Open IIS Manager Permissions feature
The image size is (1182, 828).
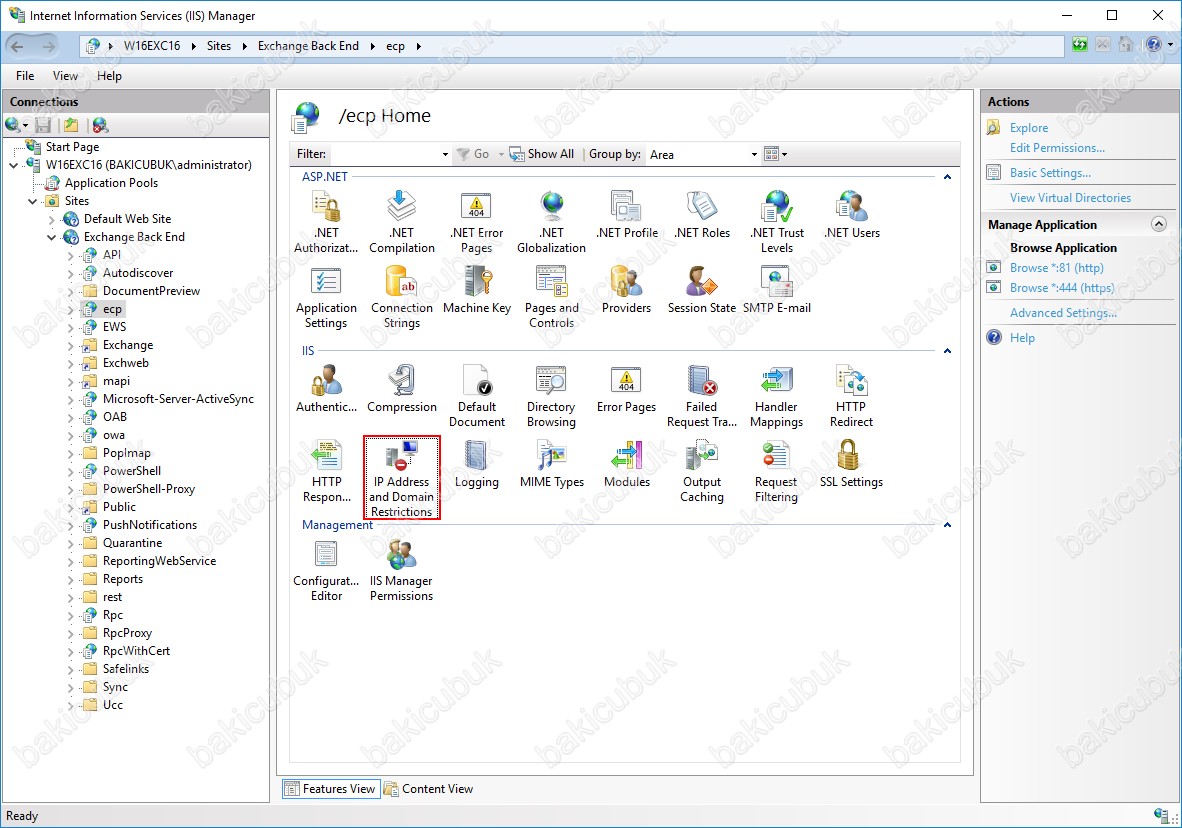pyautogui.click(x=402, y=571)
